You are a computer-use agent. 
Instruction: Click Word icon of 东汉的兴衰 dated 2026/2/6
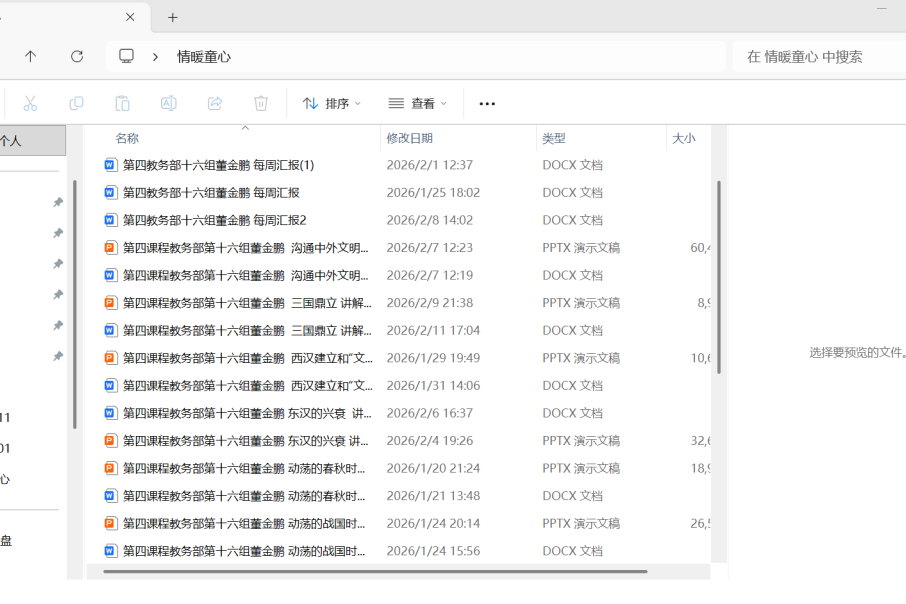110,413
